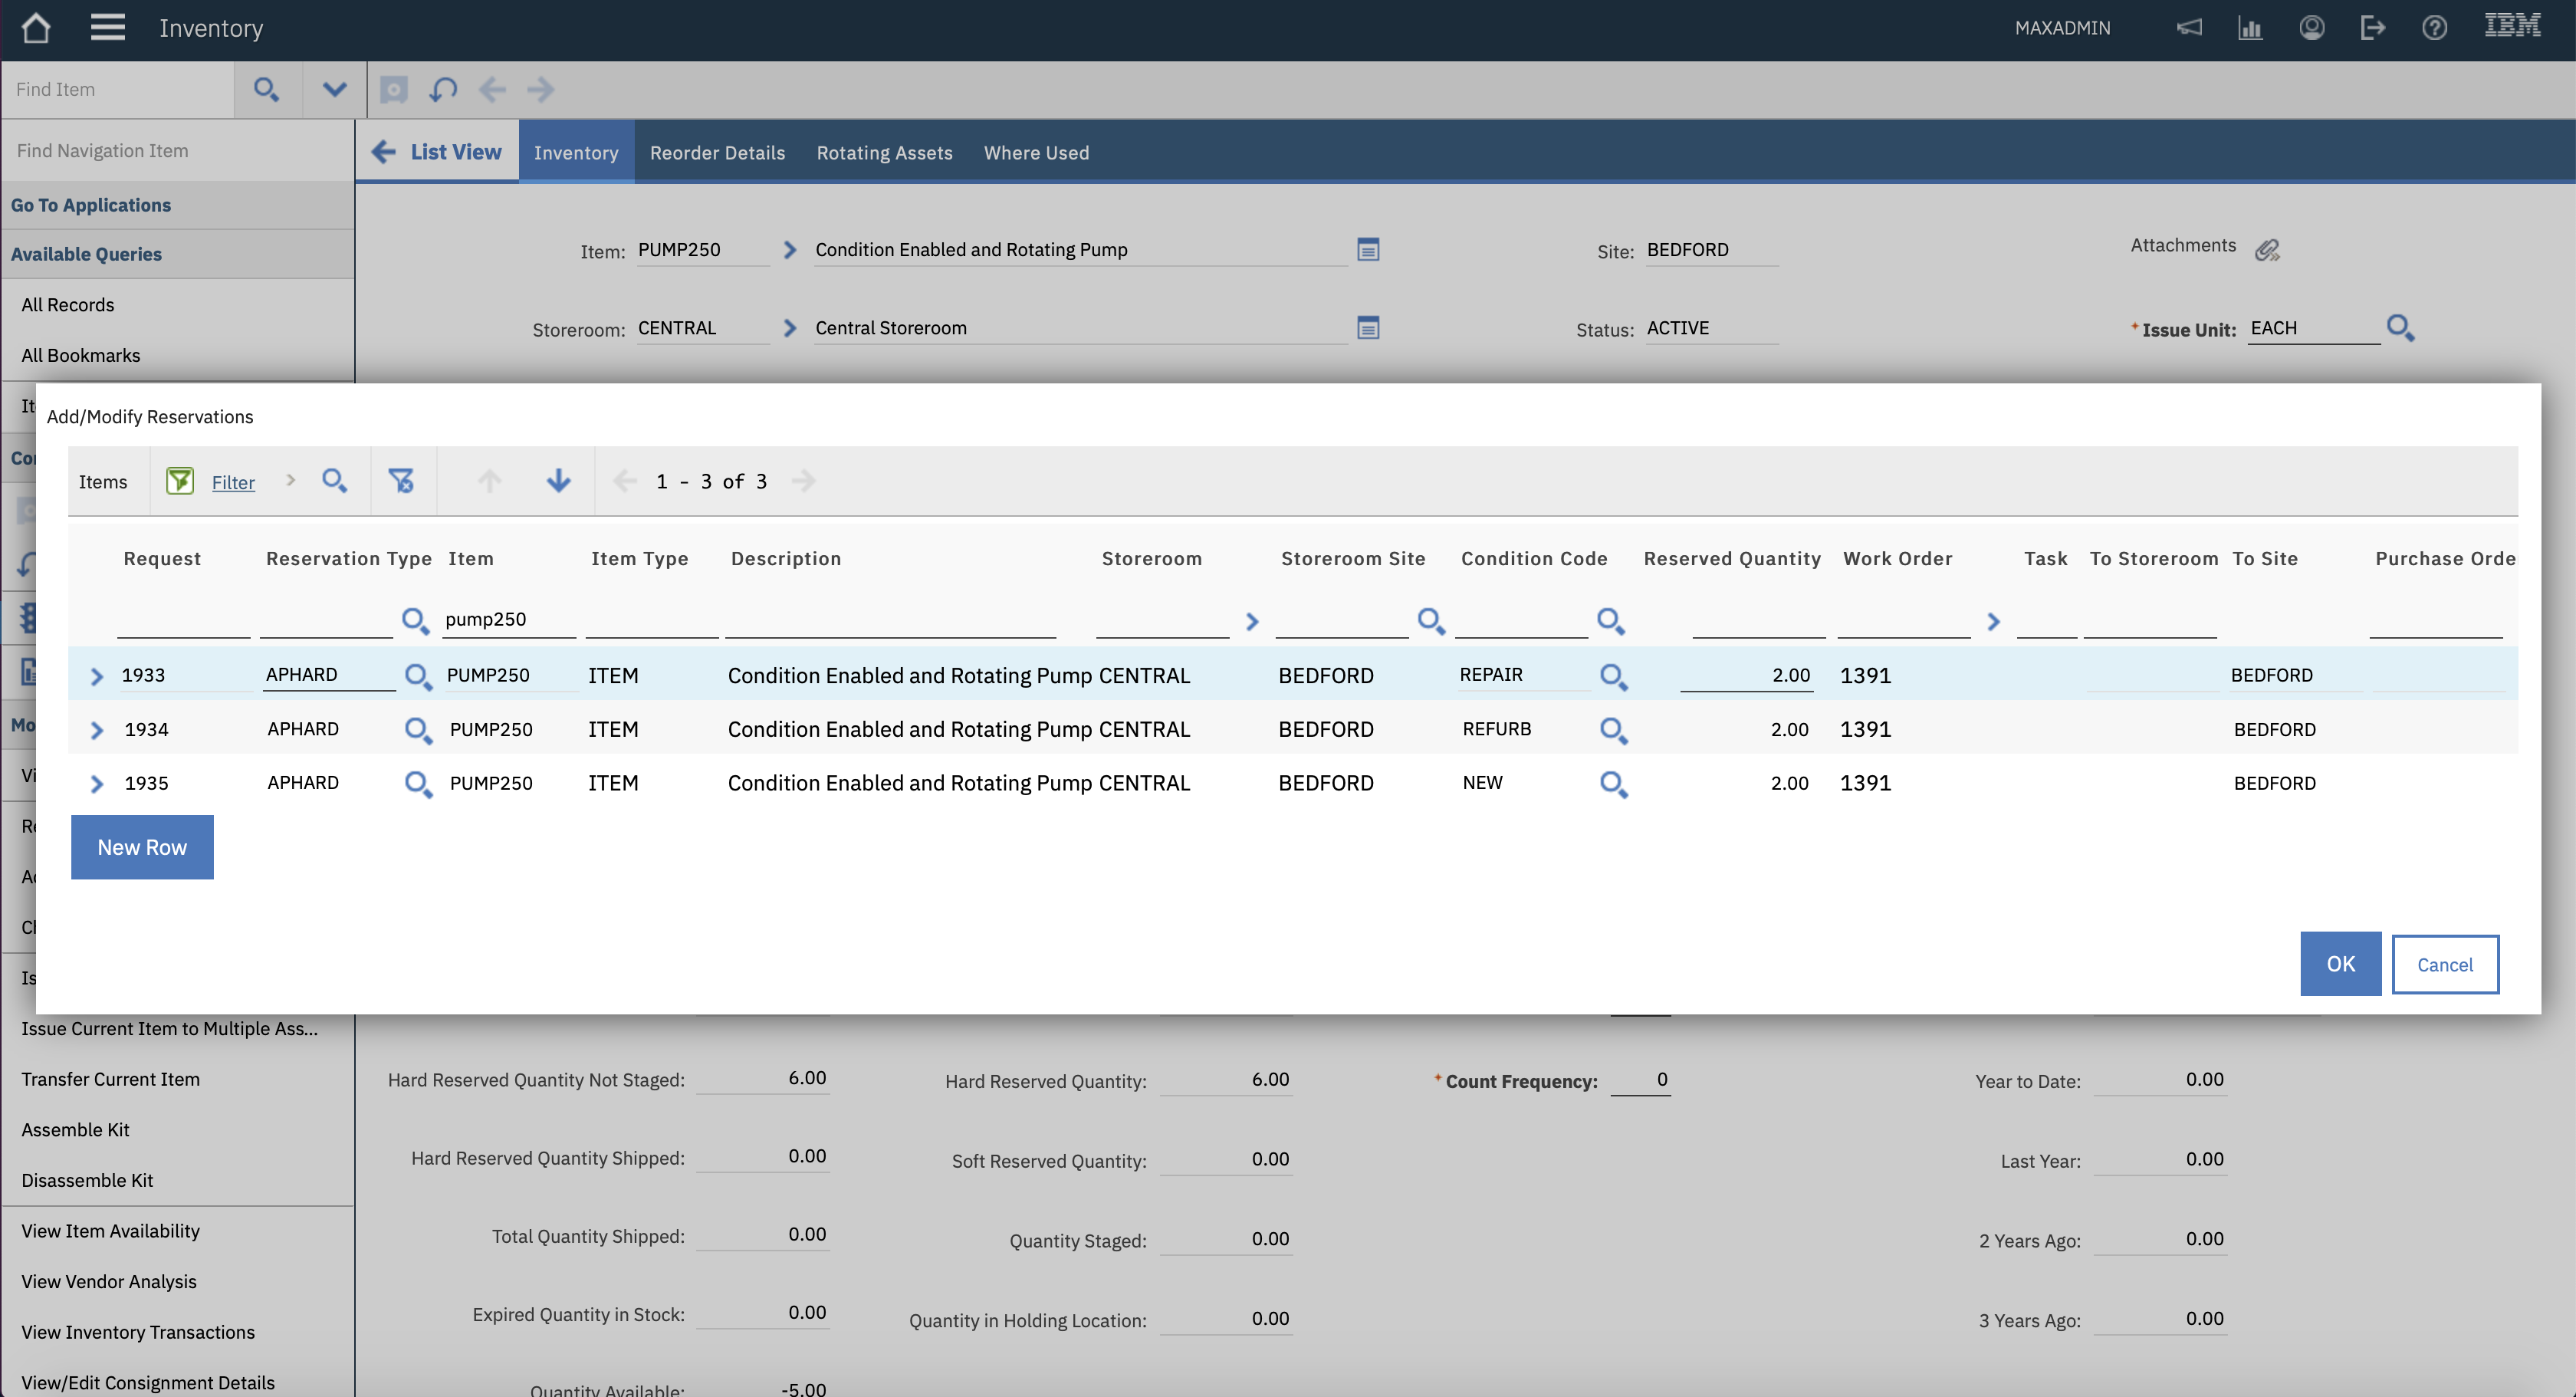The width and height of the screenshot is (2576, 1397).
Task: Open PUMP250 item detail menu chevron
Action: [790, 250]
